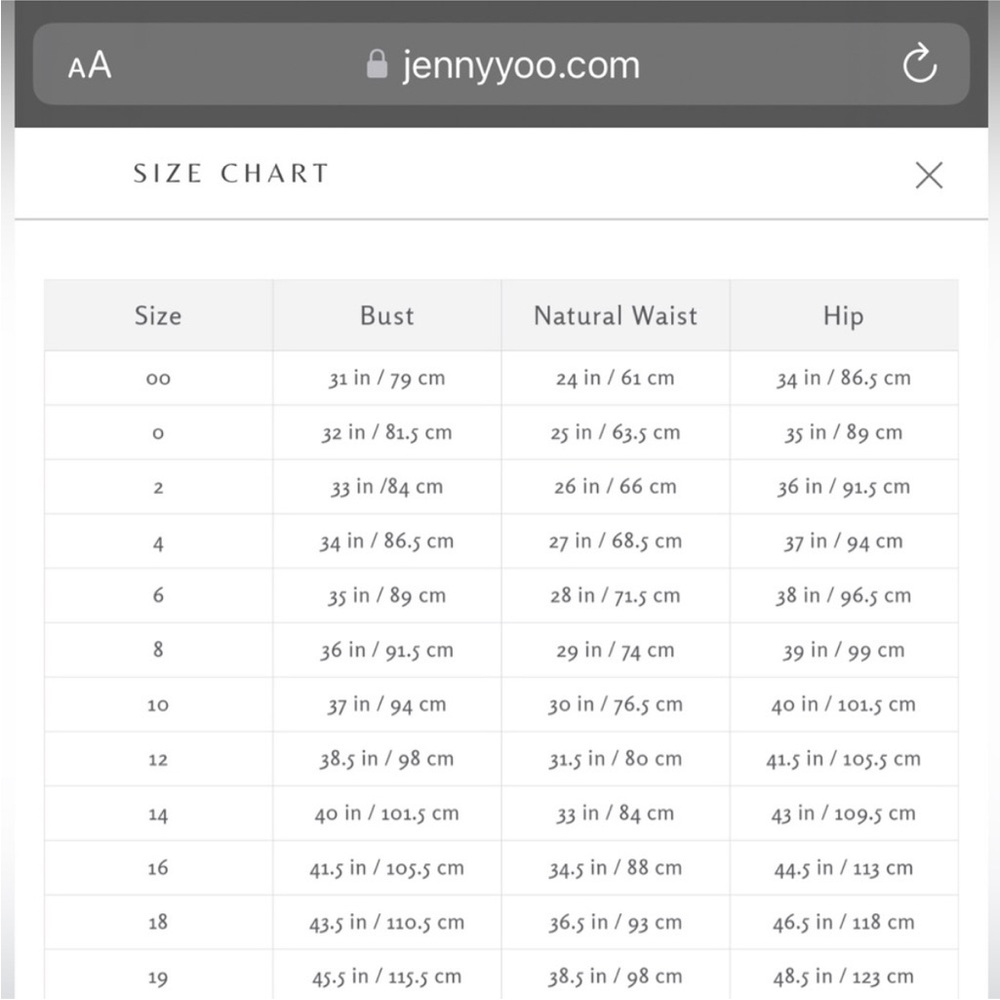Select the Bust column header
This screenshot has width=1000, height=1000.
(x=387, y=316)
